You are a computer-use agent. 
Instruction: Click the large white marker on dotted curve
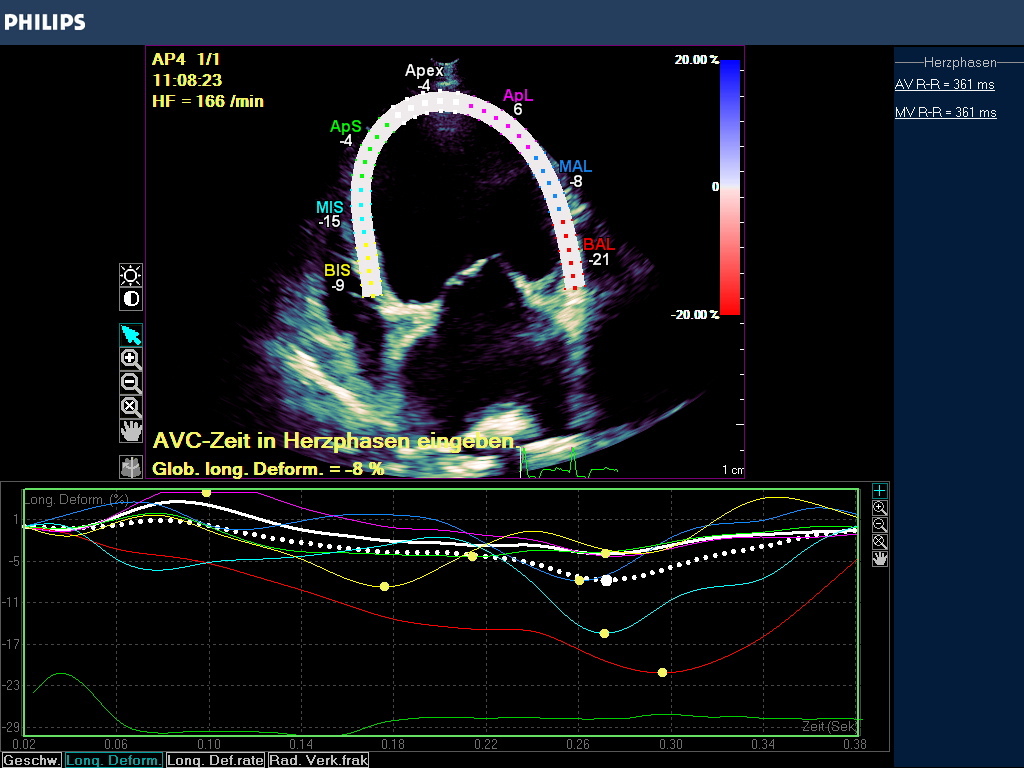(x=606, y=580)
